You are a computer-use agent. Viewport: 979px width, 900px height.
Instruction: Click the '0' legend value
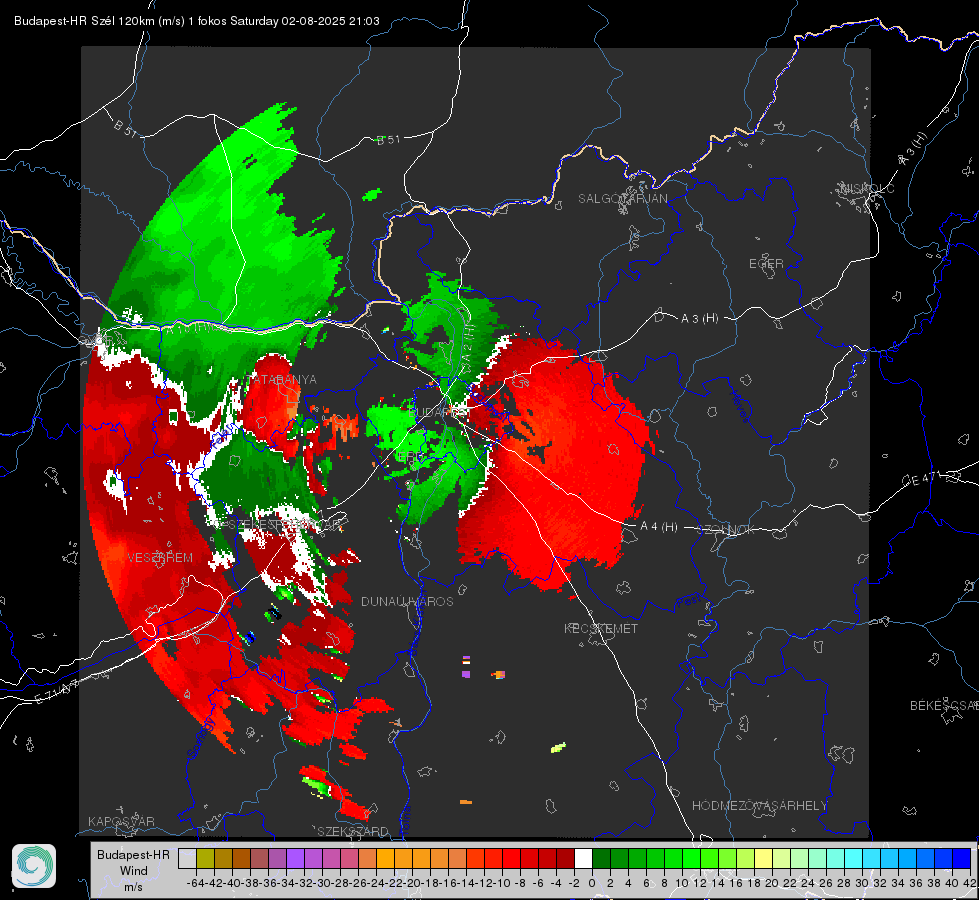pyautogui.click(x=592, y=883)
